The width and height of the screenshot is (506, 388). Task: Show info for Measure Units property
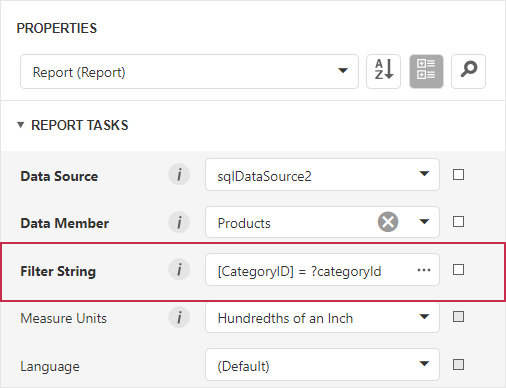point(179,317)
